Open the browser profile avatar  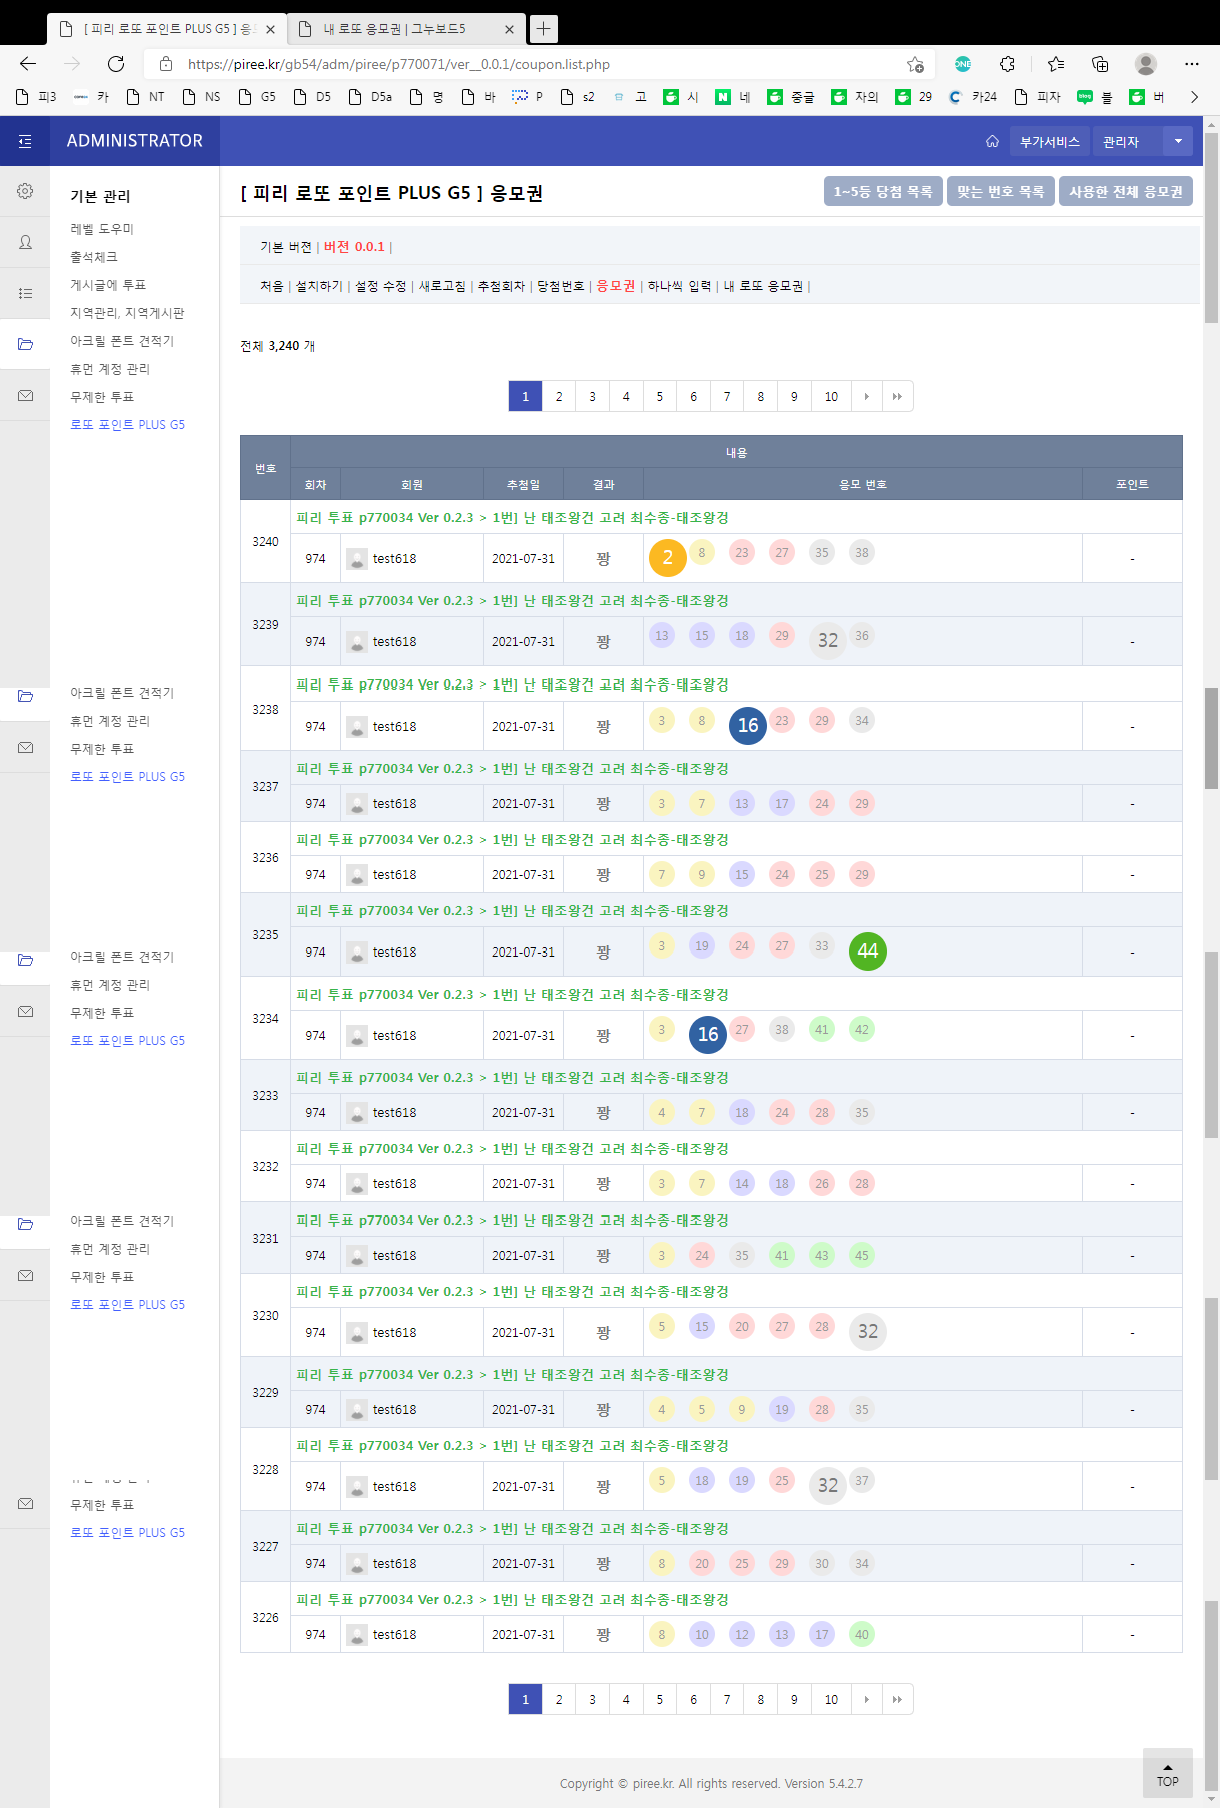[x=1145, y=64]
